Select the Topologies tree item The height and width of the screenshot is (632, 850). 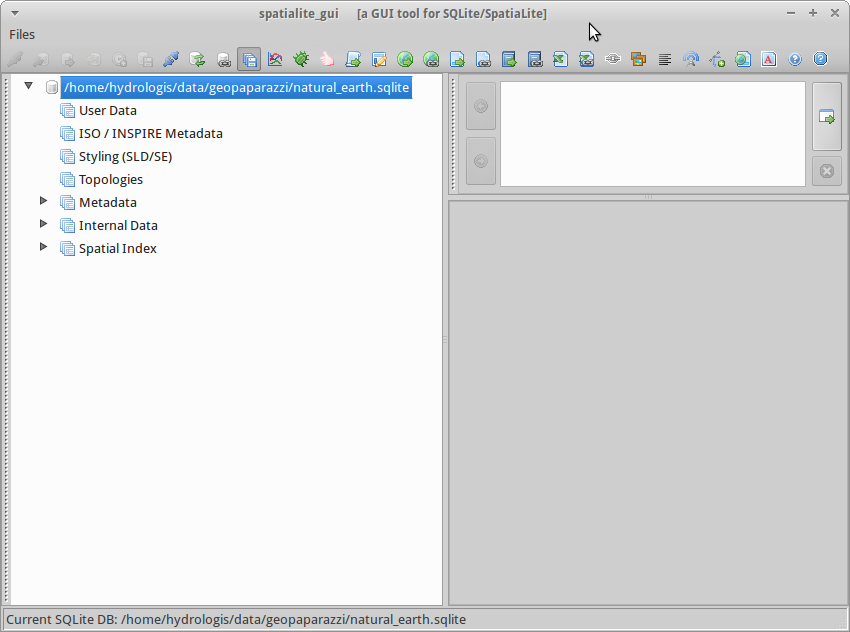click(111, 179)
